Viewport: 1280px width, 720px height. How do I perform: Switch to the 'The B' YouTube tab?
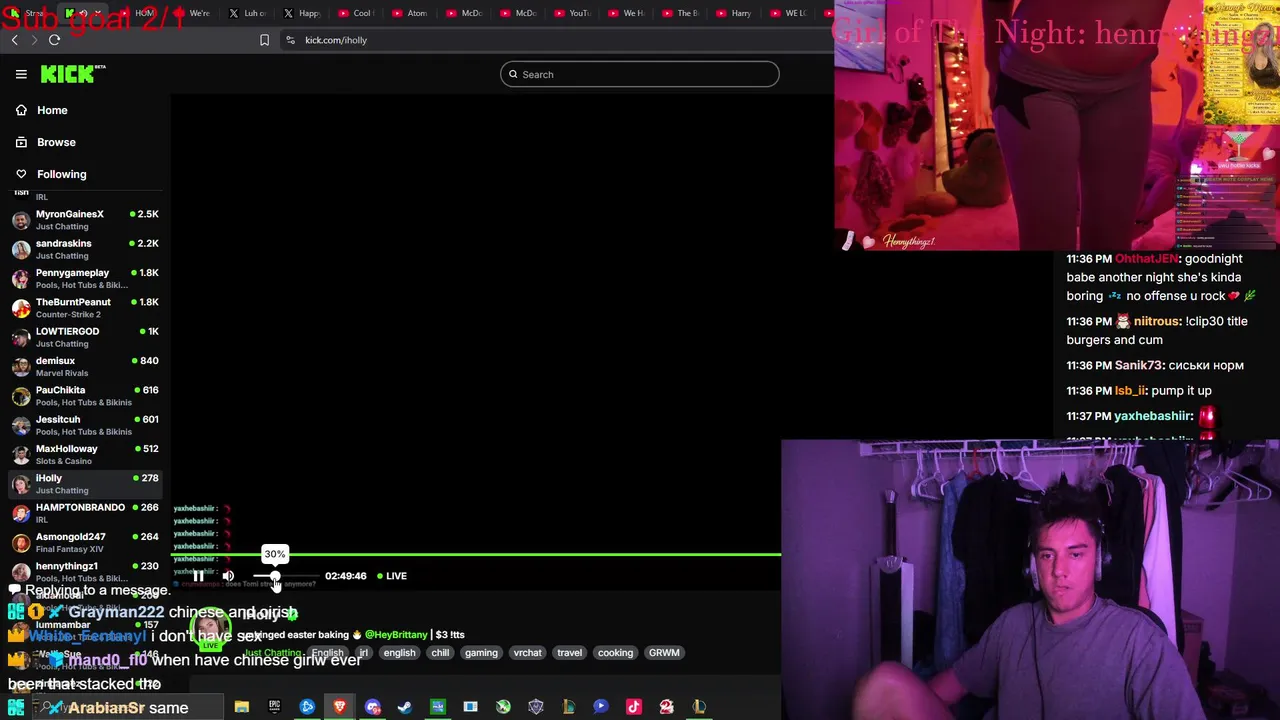coord(679,13)
